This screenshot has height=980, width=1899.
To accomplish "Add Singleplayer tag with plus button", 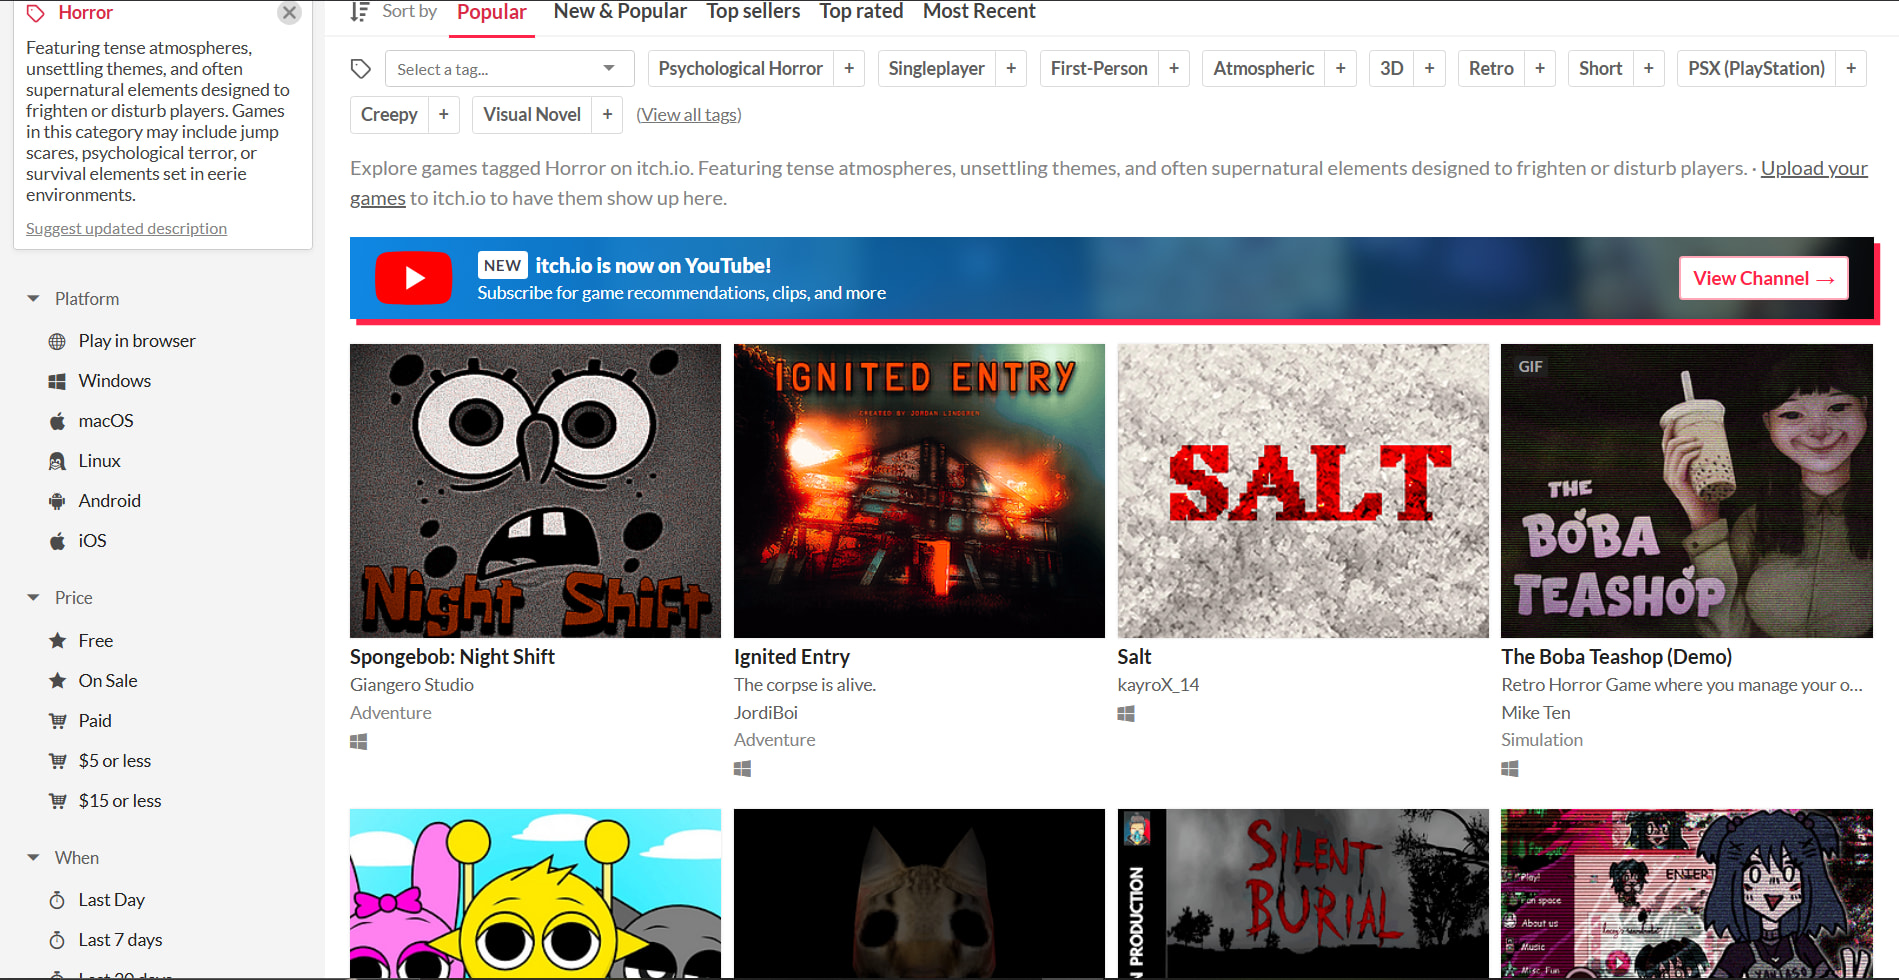I will pyautogui.click(x=1011, y=68).
